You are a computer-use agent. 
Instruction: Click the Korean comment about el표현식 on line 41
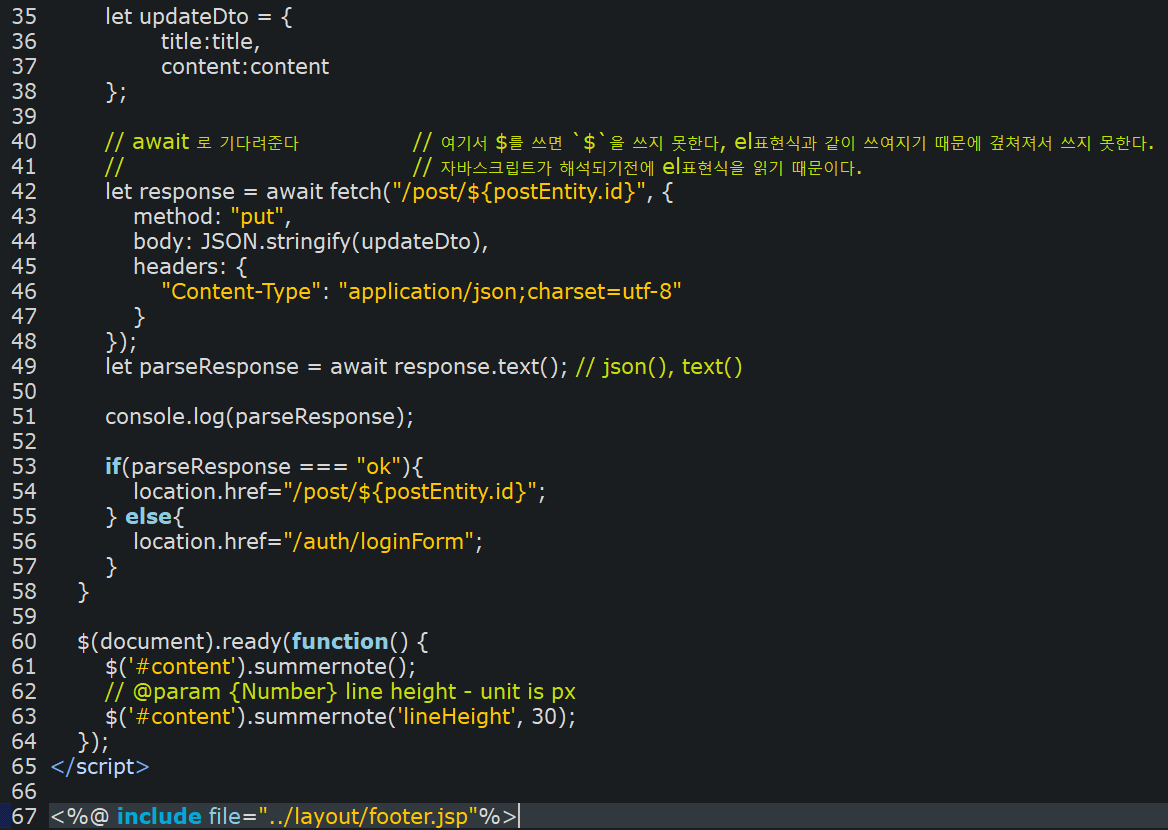pyautogui.click(x=637, y=167)
